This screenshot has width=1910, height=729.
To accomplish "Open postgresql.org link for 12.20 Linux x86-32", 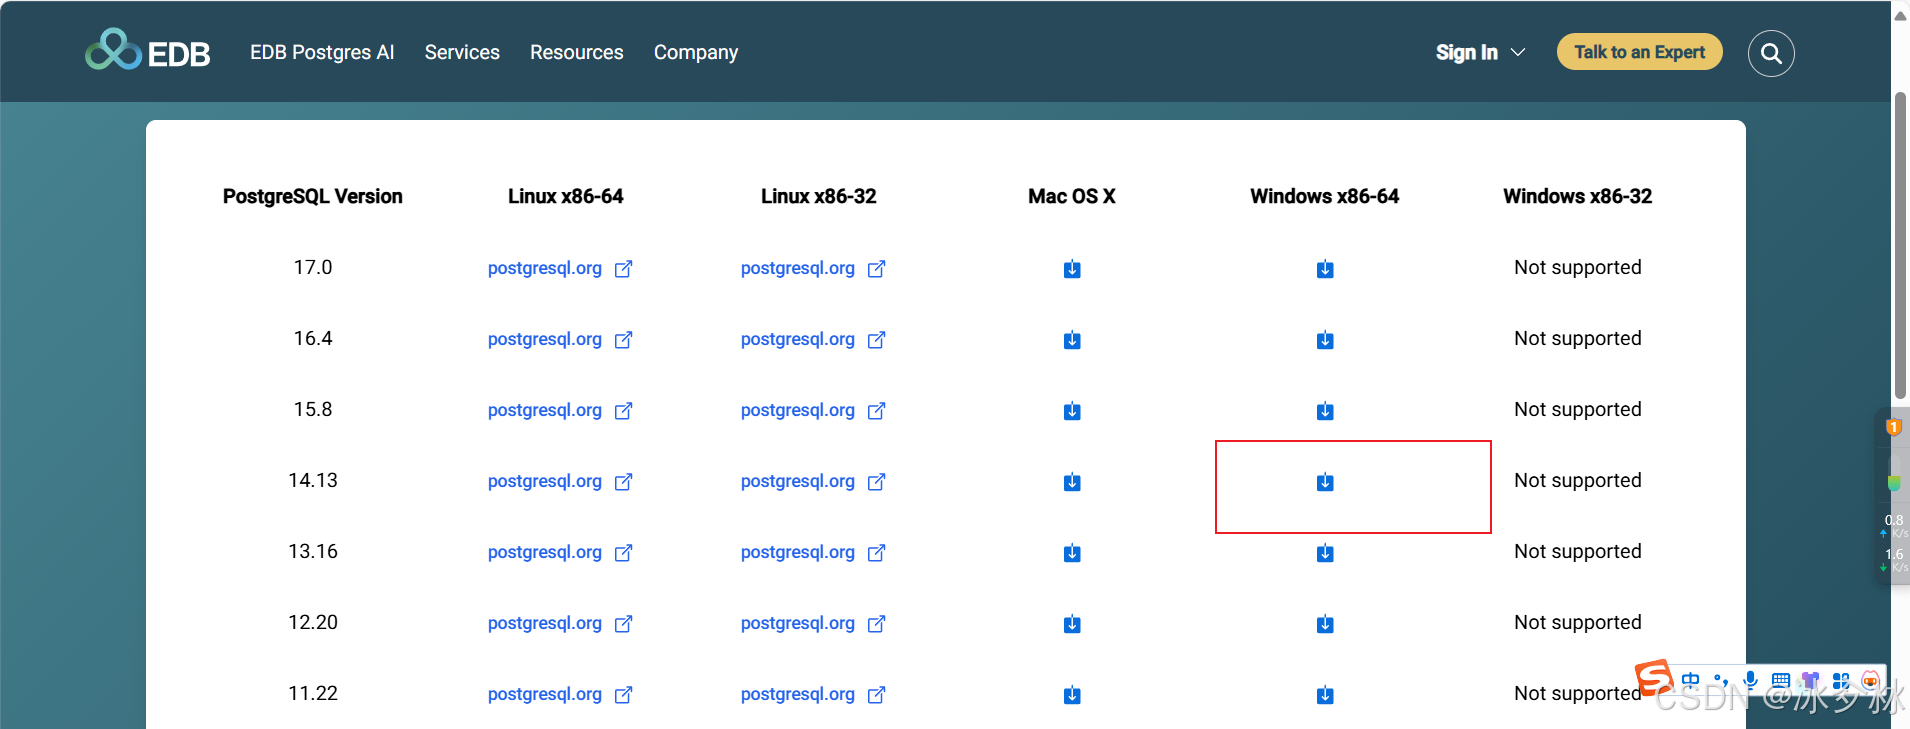I will click(813, 623).
